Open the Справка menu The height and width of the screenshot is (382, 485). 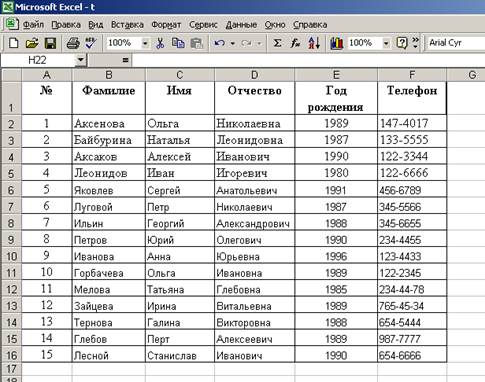coord(310,25)
